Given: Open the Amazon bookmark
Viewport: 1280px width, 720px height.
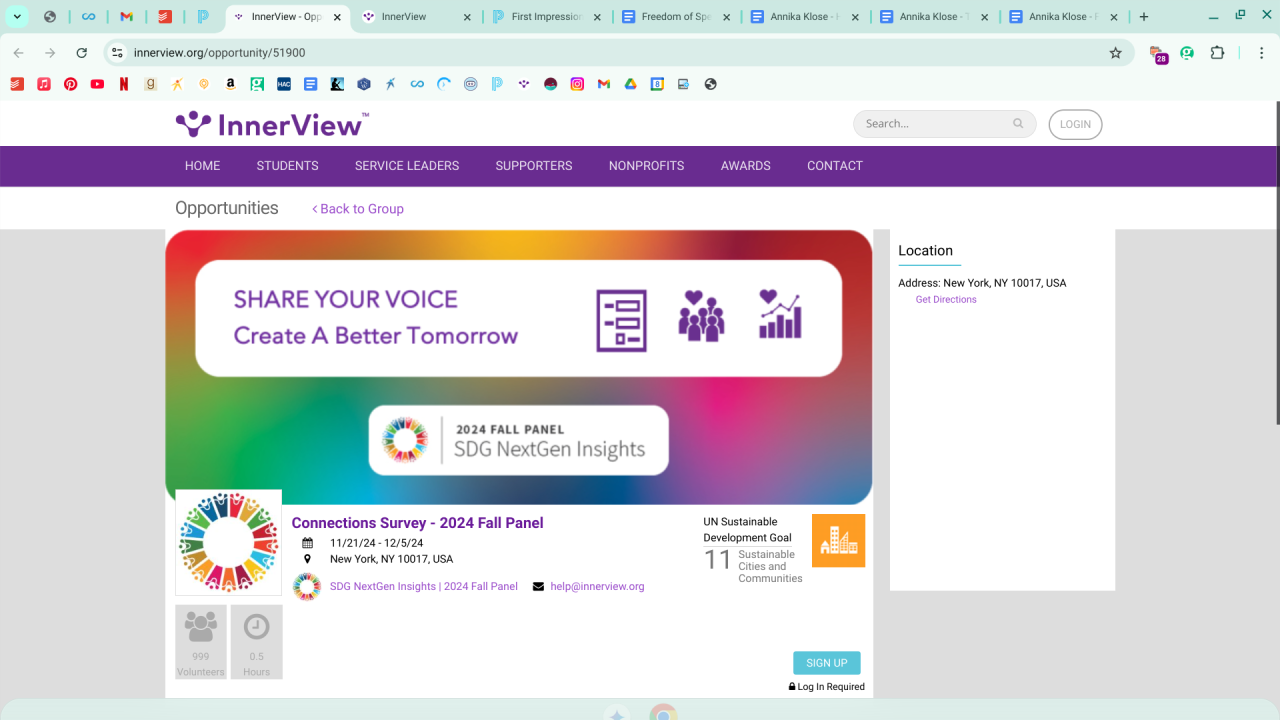Looking at the screenshot, I should pyautogui.click(x=231, y=84).
